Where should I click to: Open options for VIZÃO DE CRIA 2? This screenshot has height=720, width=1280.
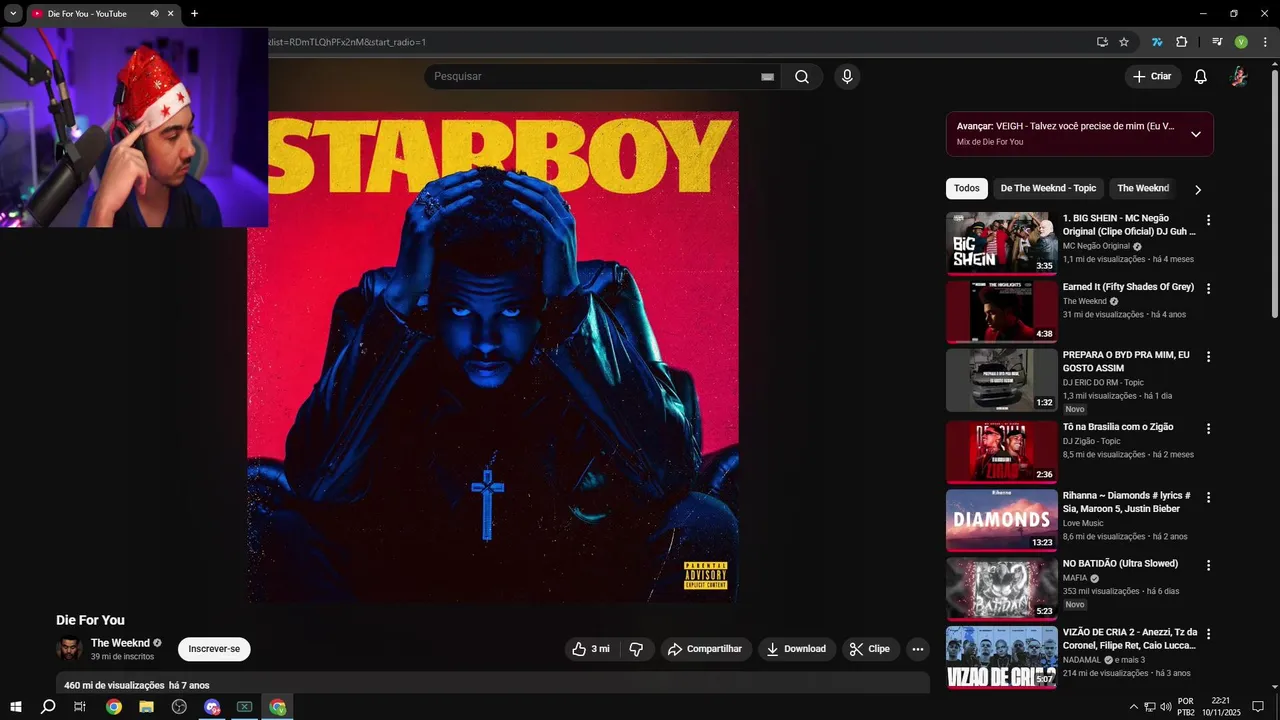coord(1208,634)
